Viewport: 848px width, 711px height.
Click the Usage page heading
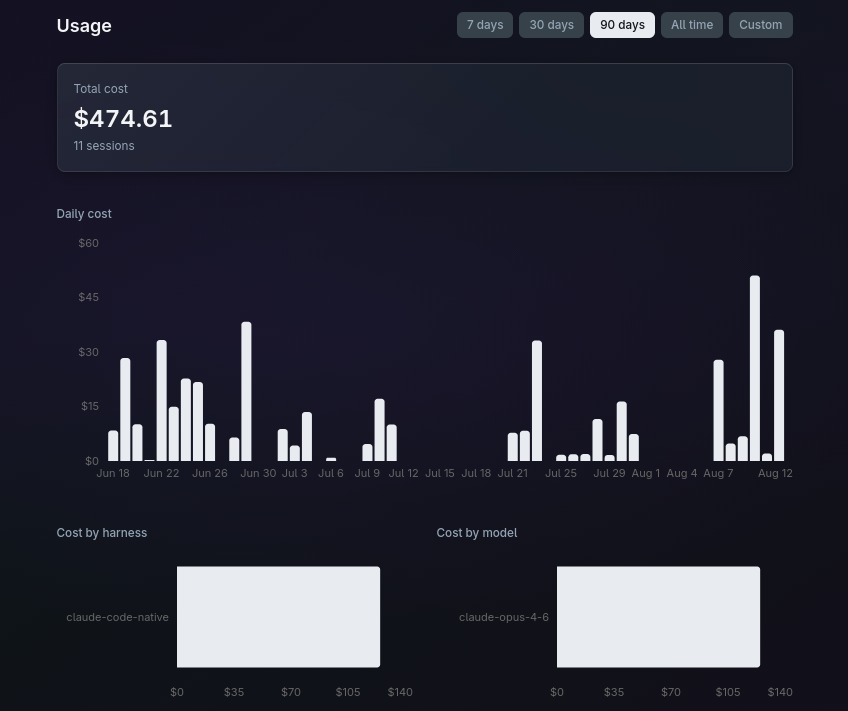point(84,25)
